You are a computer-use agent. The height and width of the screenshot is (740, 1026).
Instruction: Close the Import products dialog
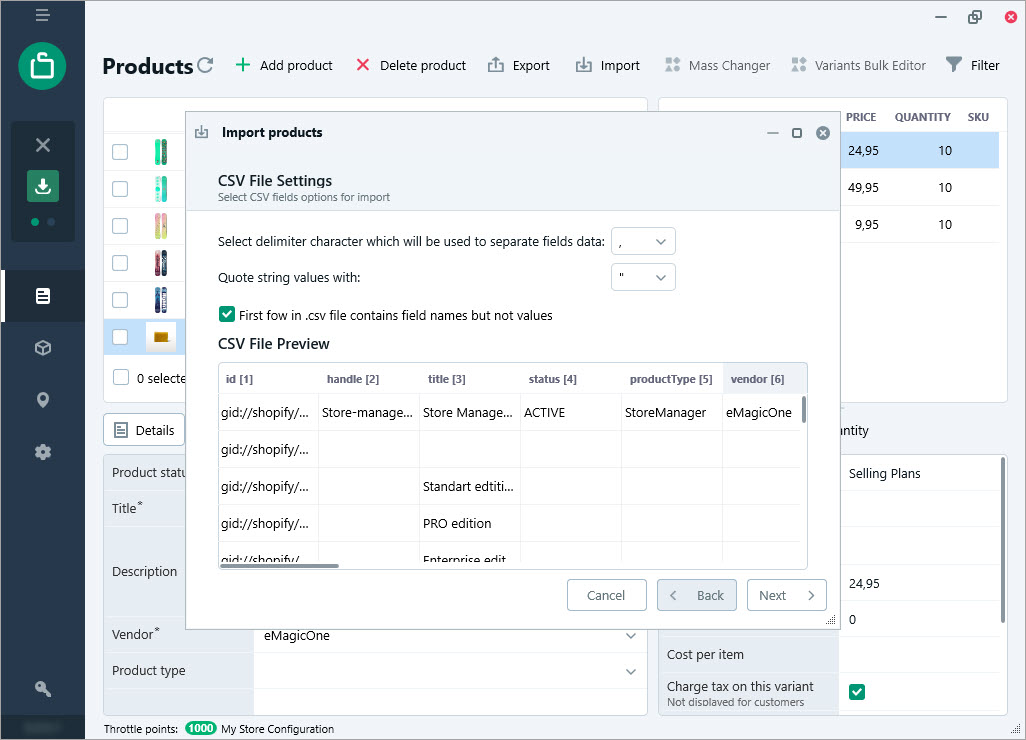823,133
